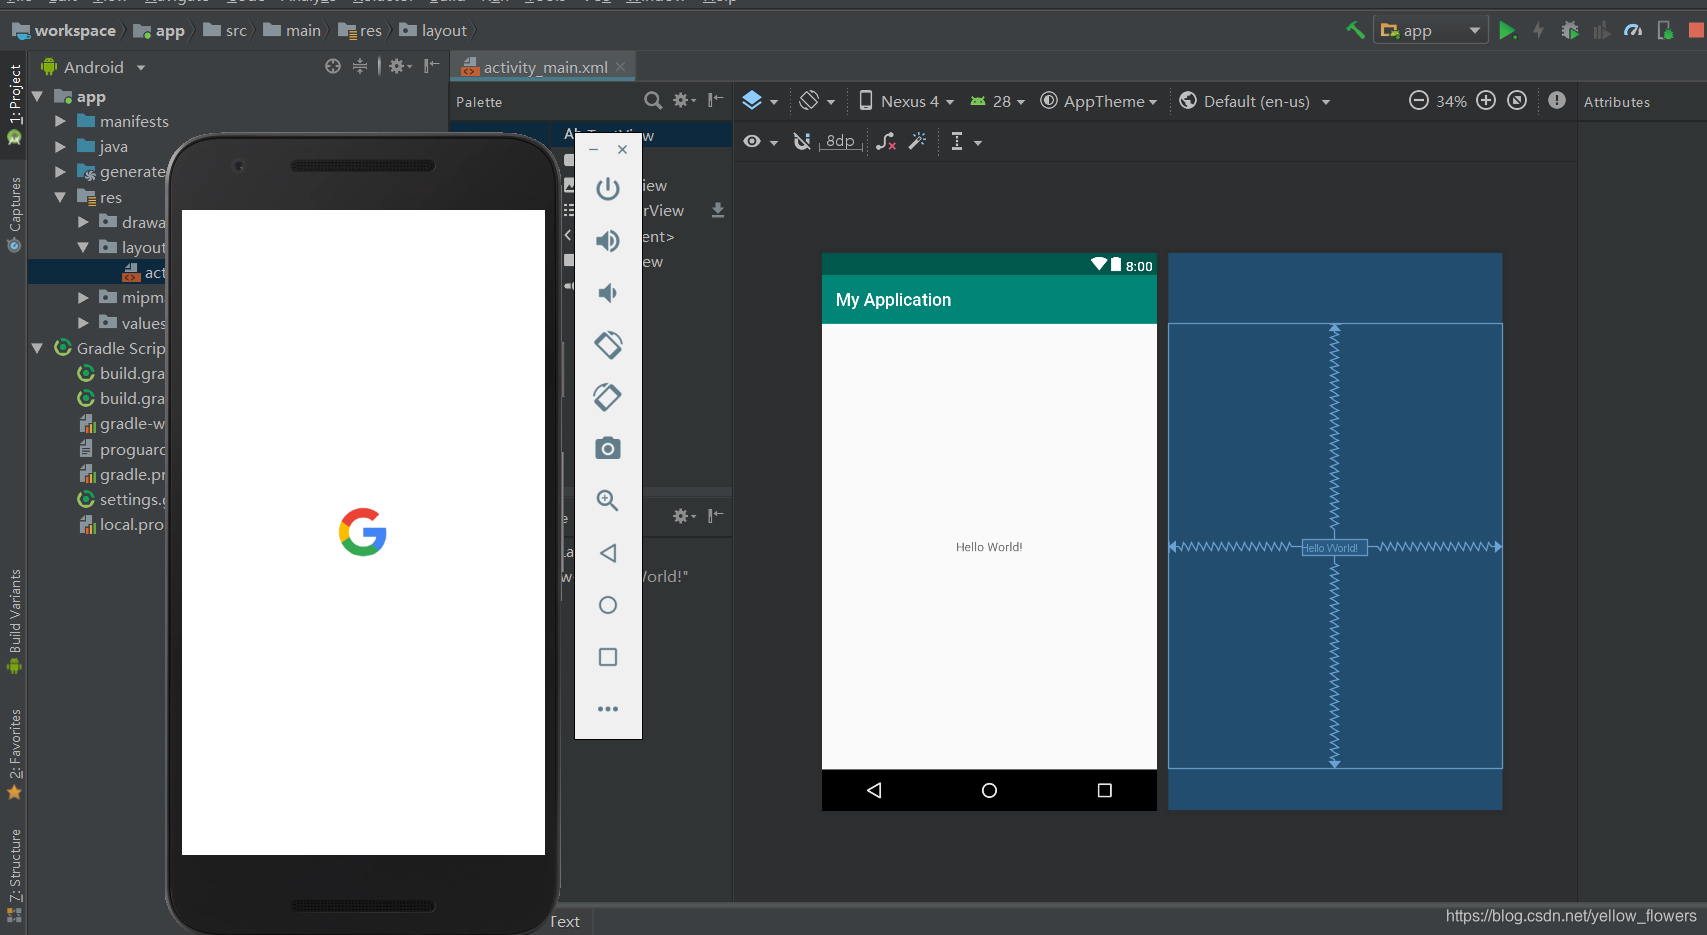
Task: Open the View Options eye dropdown
Action: coord(760,142)
